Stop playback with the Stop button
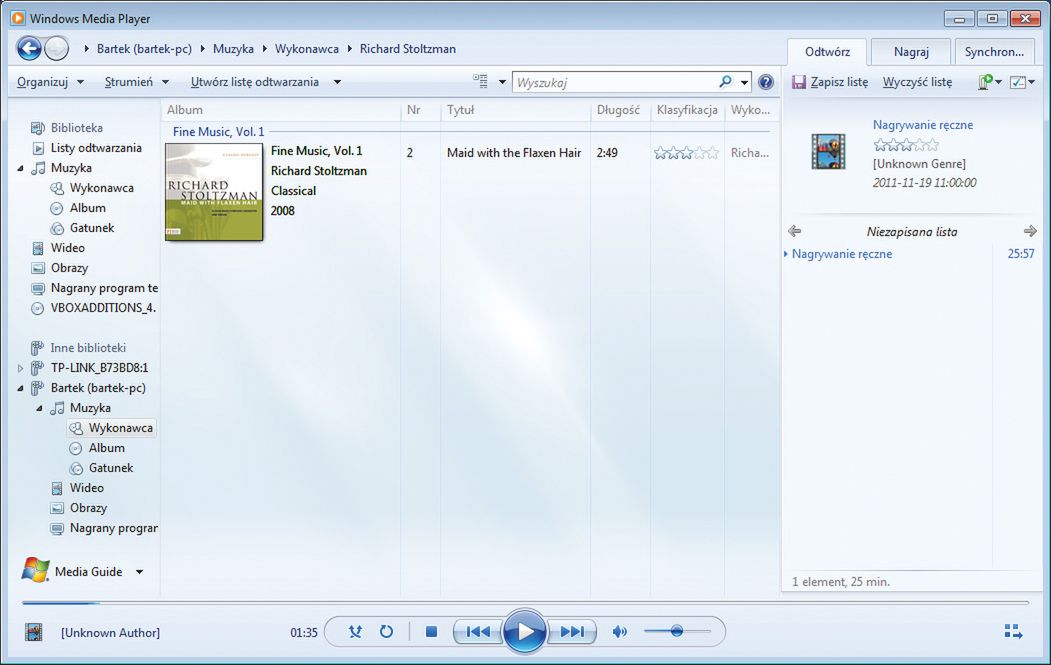This screenshot has width=1051, height=665. pos(432,631)
